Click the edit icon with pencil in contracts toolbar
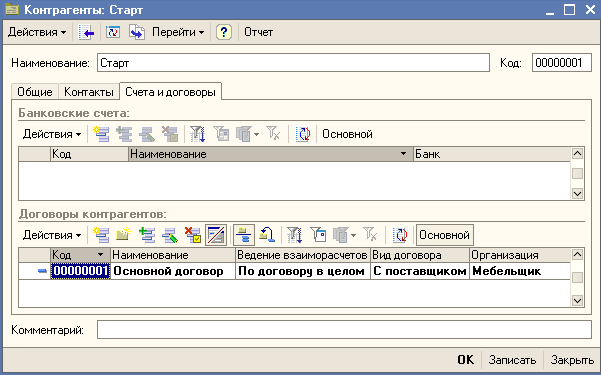Viewport: 601px width, 375px height. tap(170, 235)
